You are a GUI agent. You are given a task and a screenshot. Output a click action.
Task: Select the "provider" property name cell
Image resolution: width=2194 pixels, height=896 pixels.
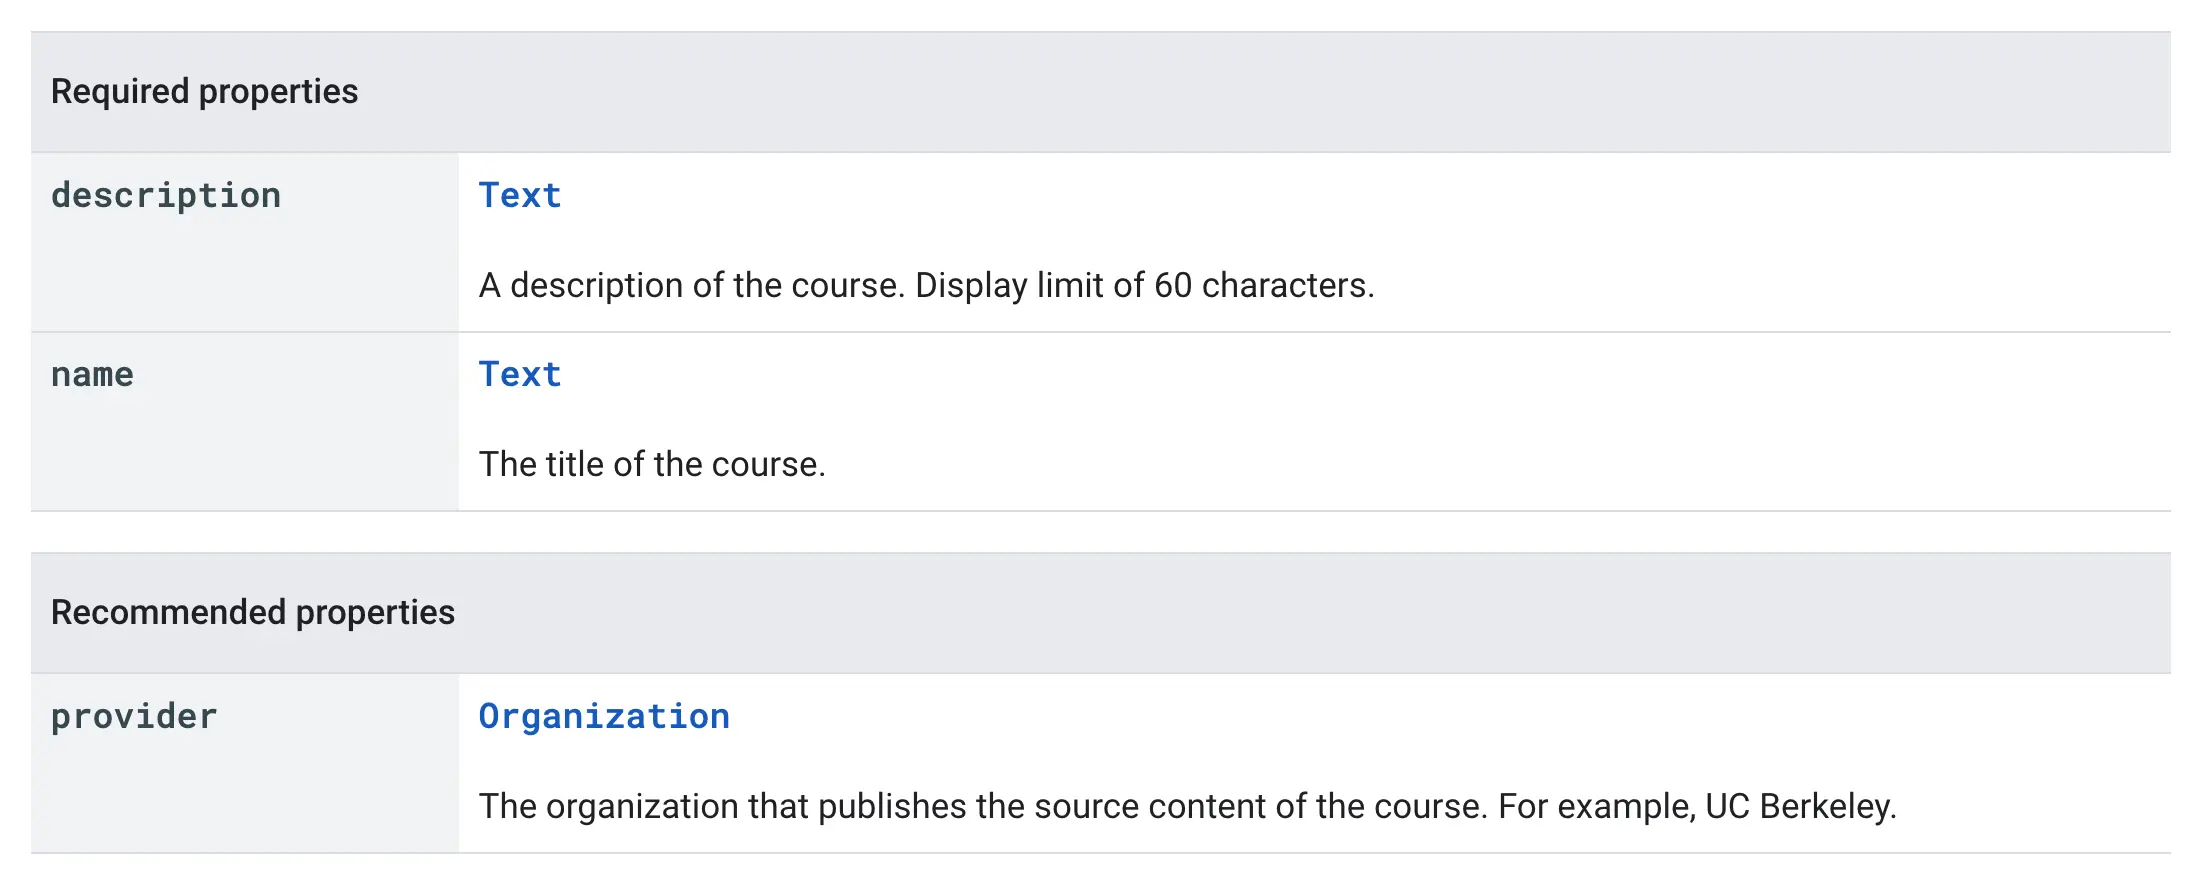click(x=134, y=716)
